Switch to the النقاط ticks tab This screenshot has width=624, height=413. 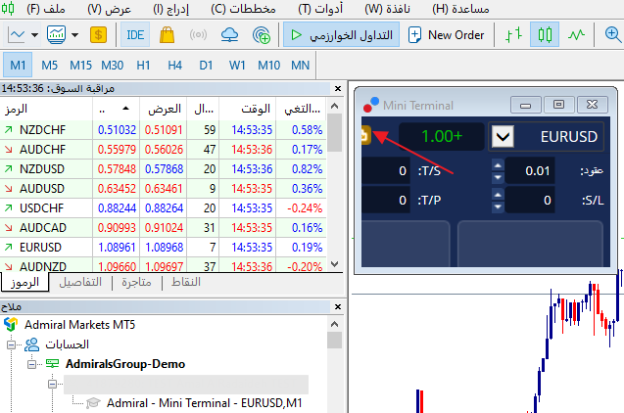pos(186,282)
